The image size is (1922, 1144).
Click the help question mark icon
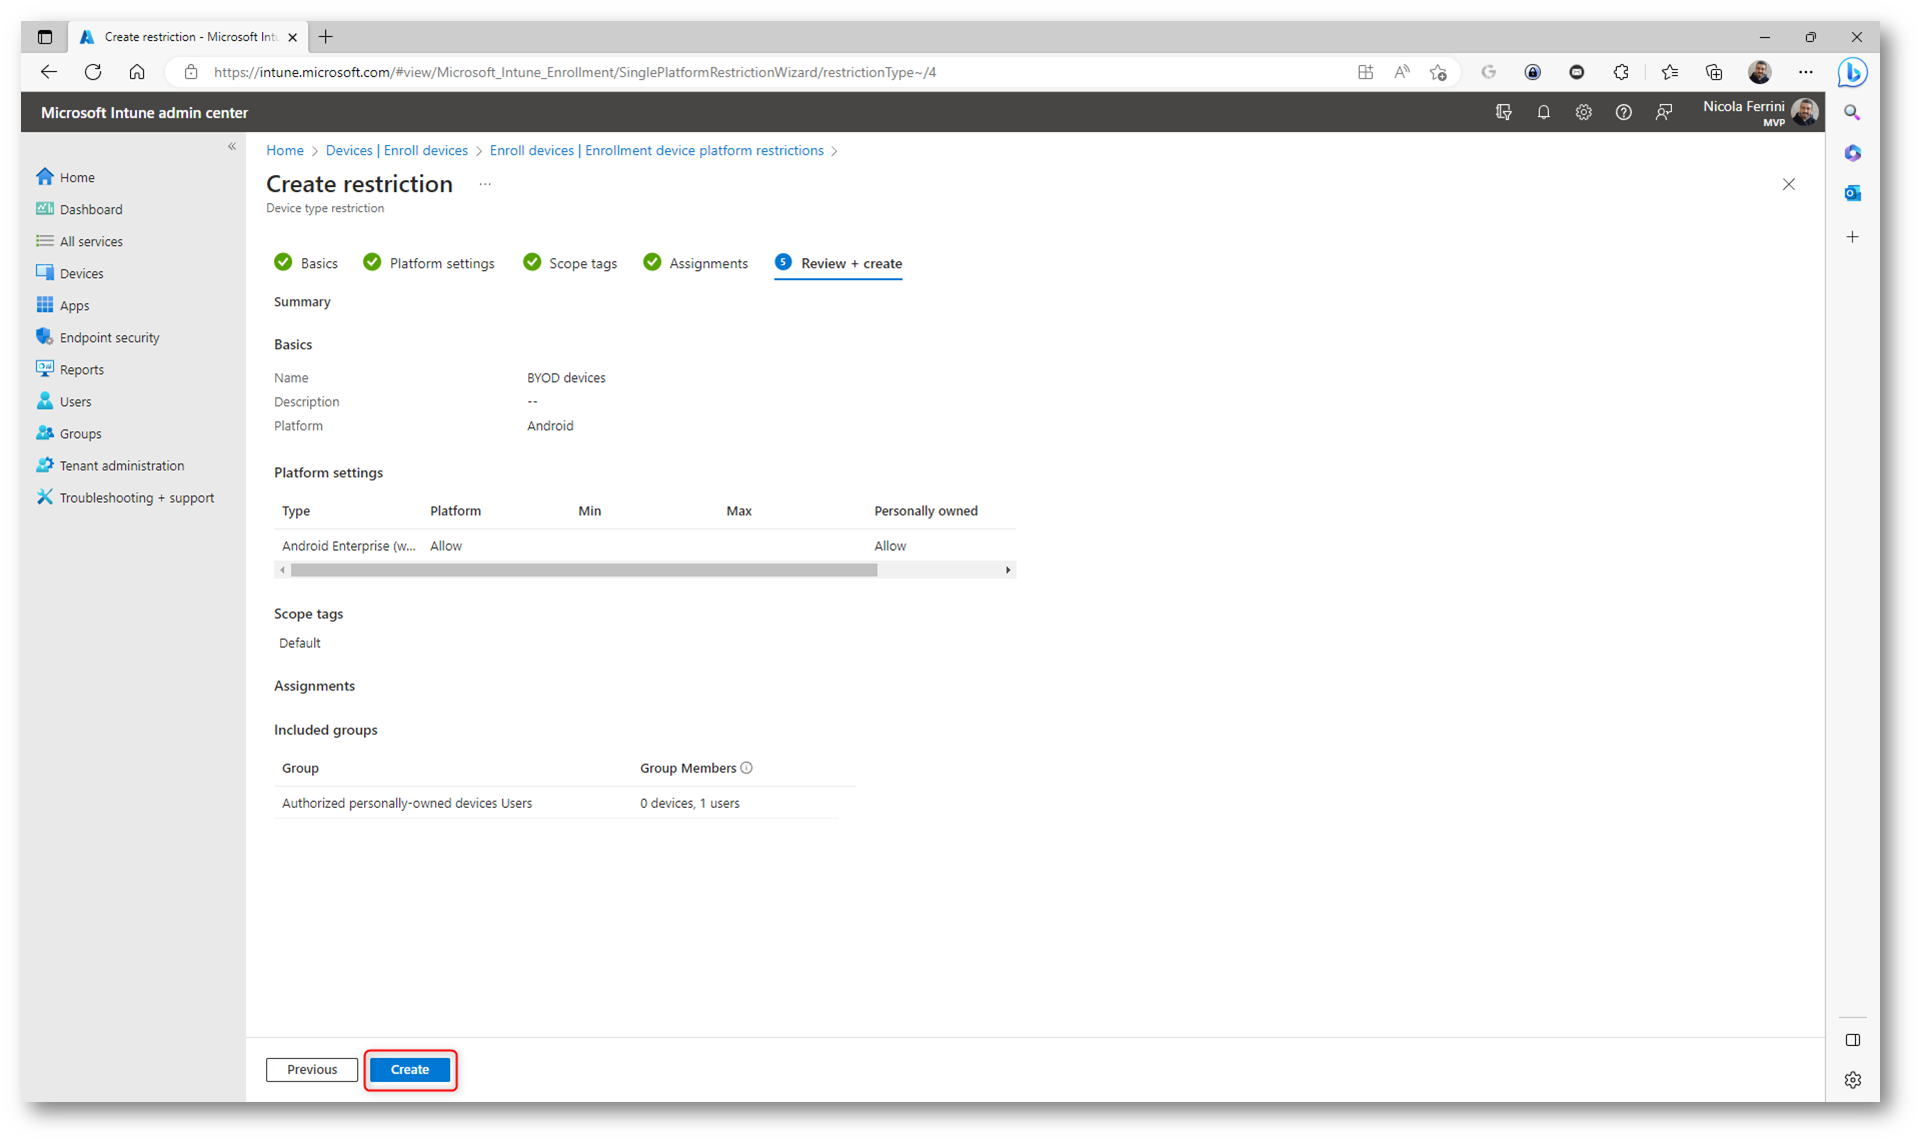[1623, 113]
